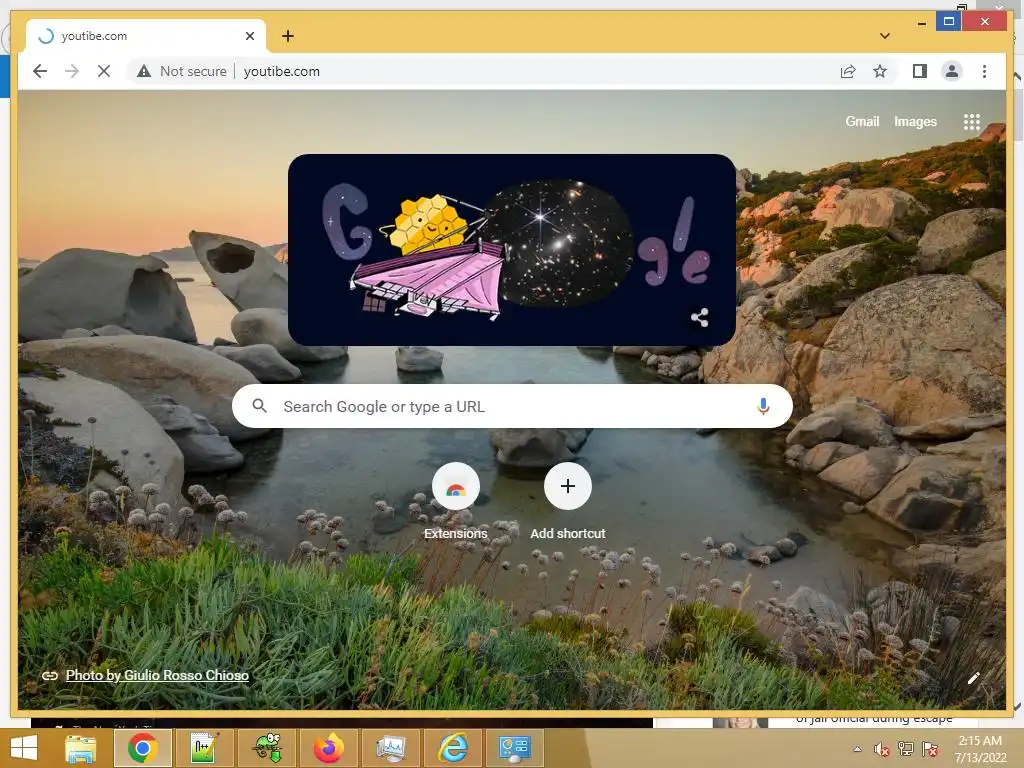Image resolution: width=1024 pixels, height=768 pixels.
Task: Open File Explorer from the taskbar
Action: click(x=80, y=748)
